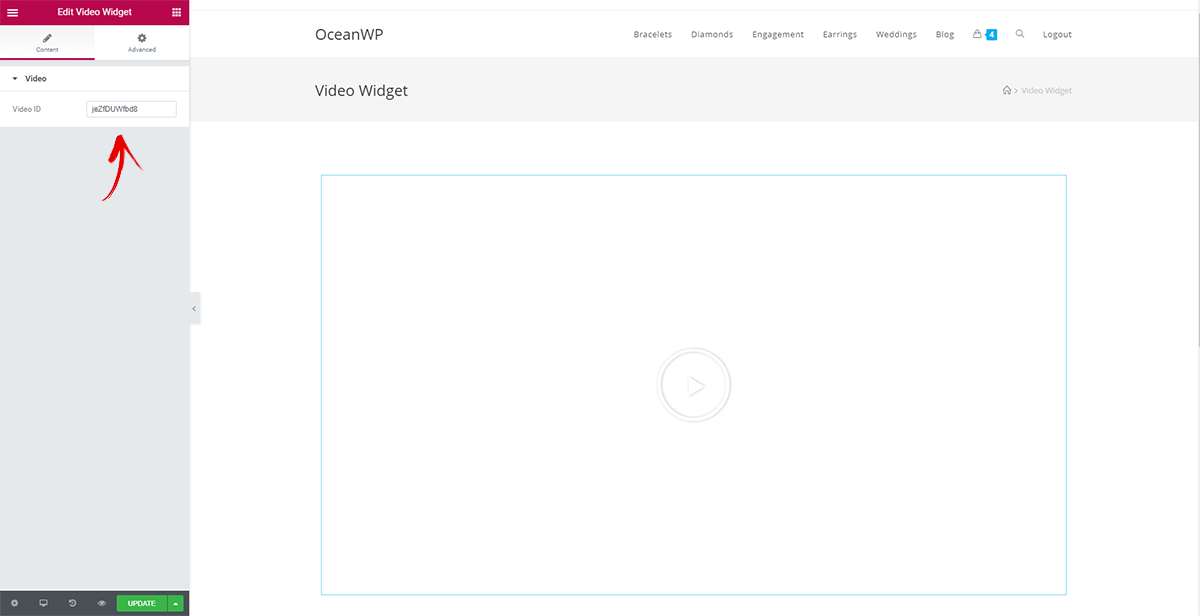Click the Video Widget page title
Screen dimensions: 1200x616
pyautogui.click(x=361, y=90)
